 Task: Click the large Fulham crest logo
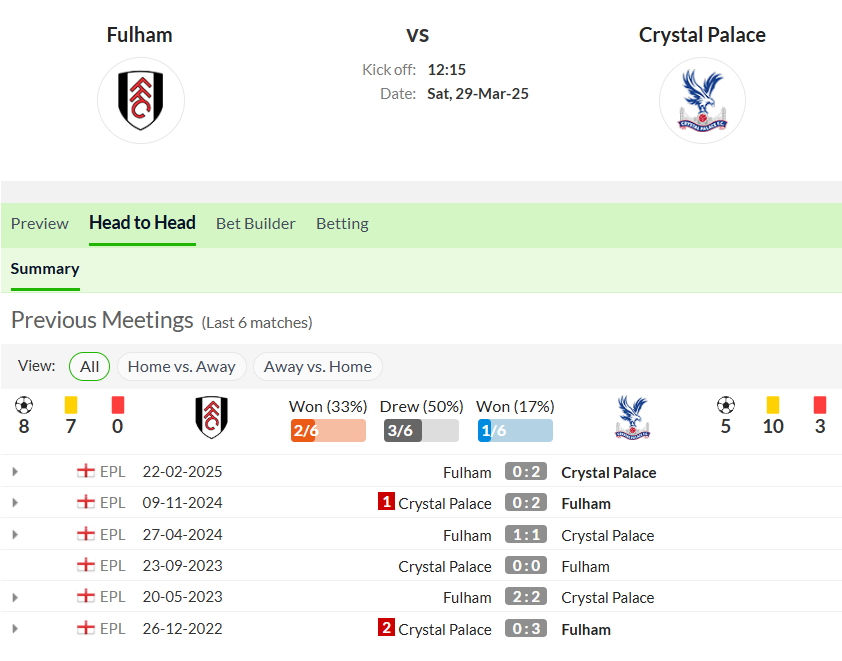tap(141, 100)
